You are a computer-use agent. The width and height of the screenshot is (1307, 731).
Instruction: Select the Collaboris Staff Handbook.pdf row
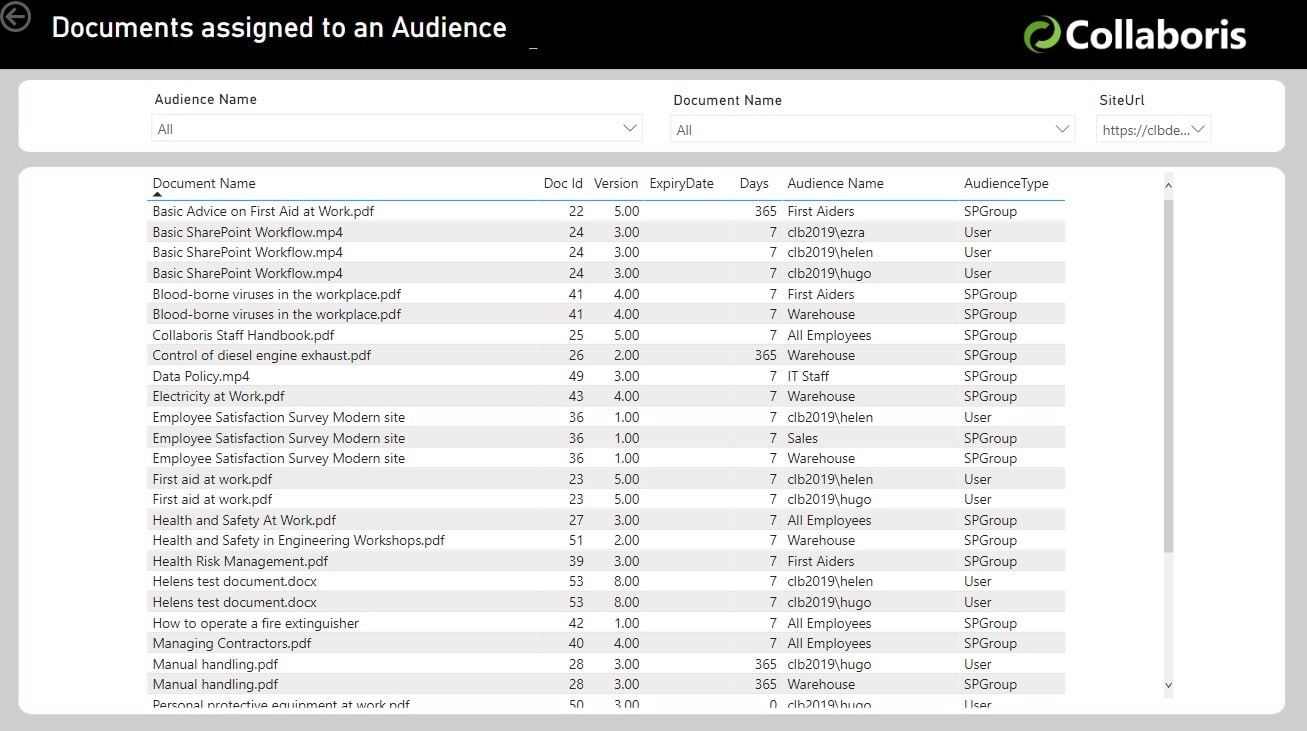(400, 335)
